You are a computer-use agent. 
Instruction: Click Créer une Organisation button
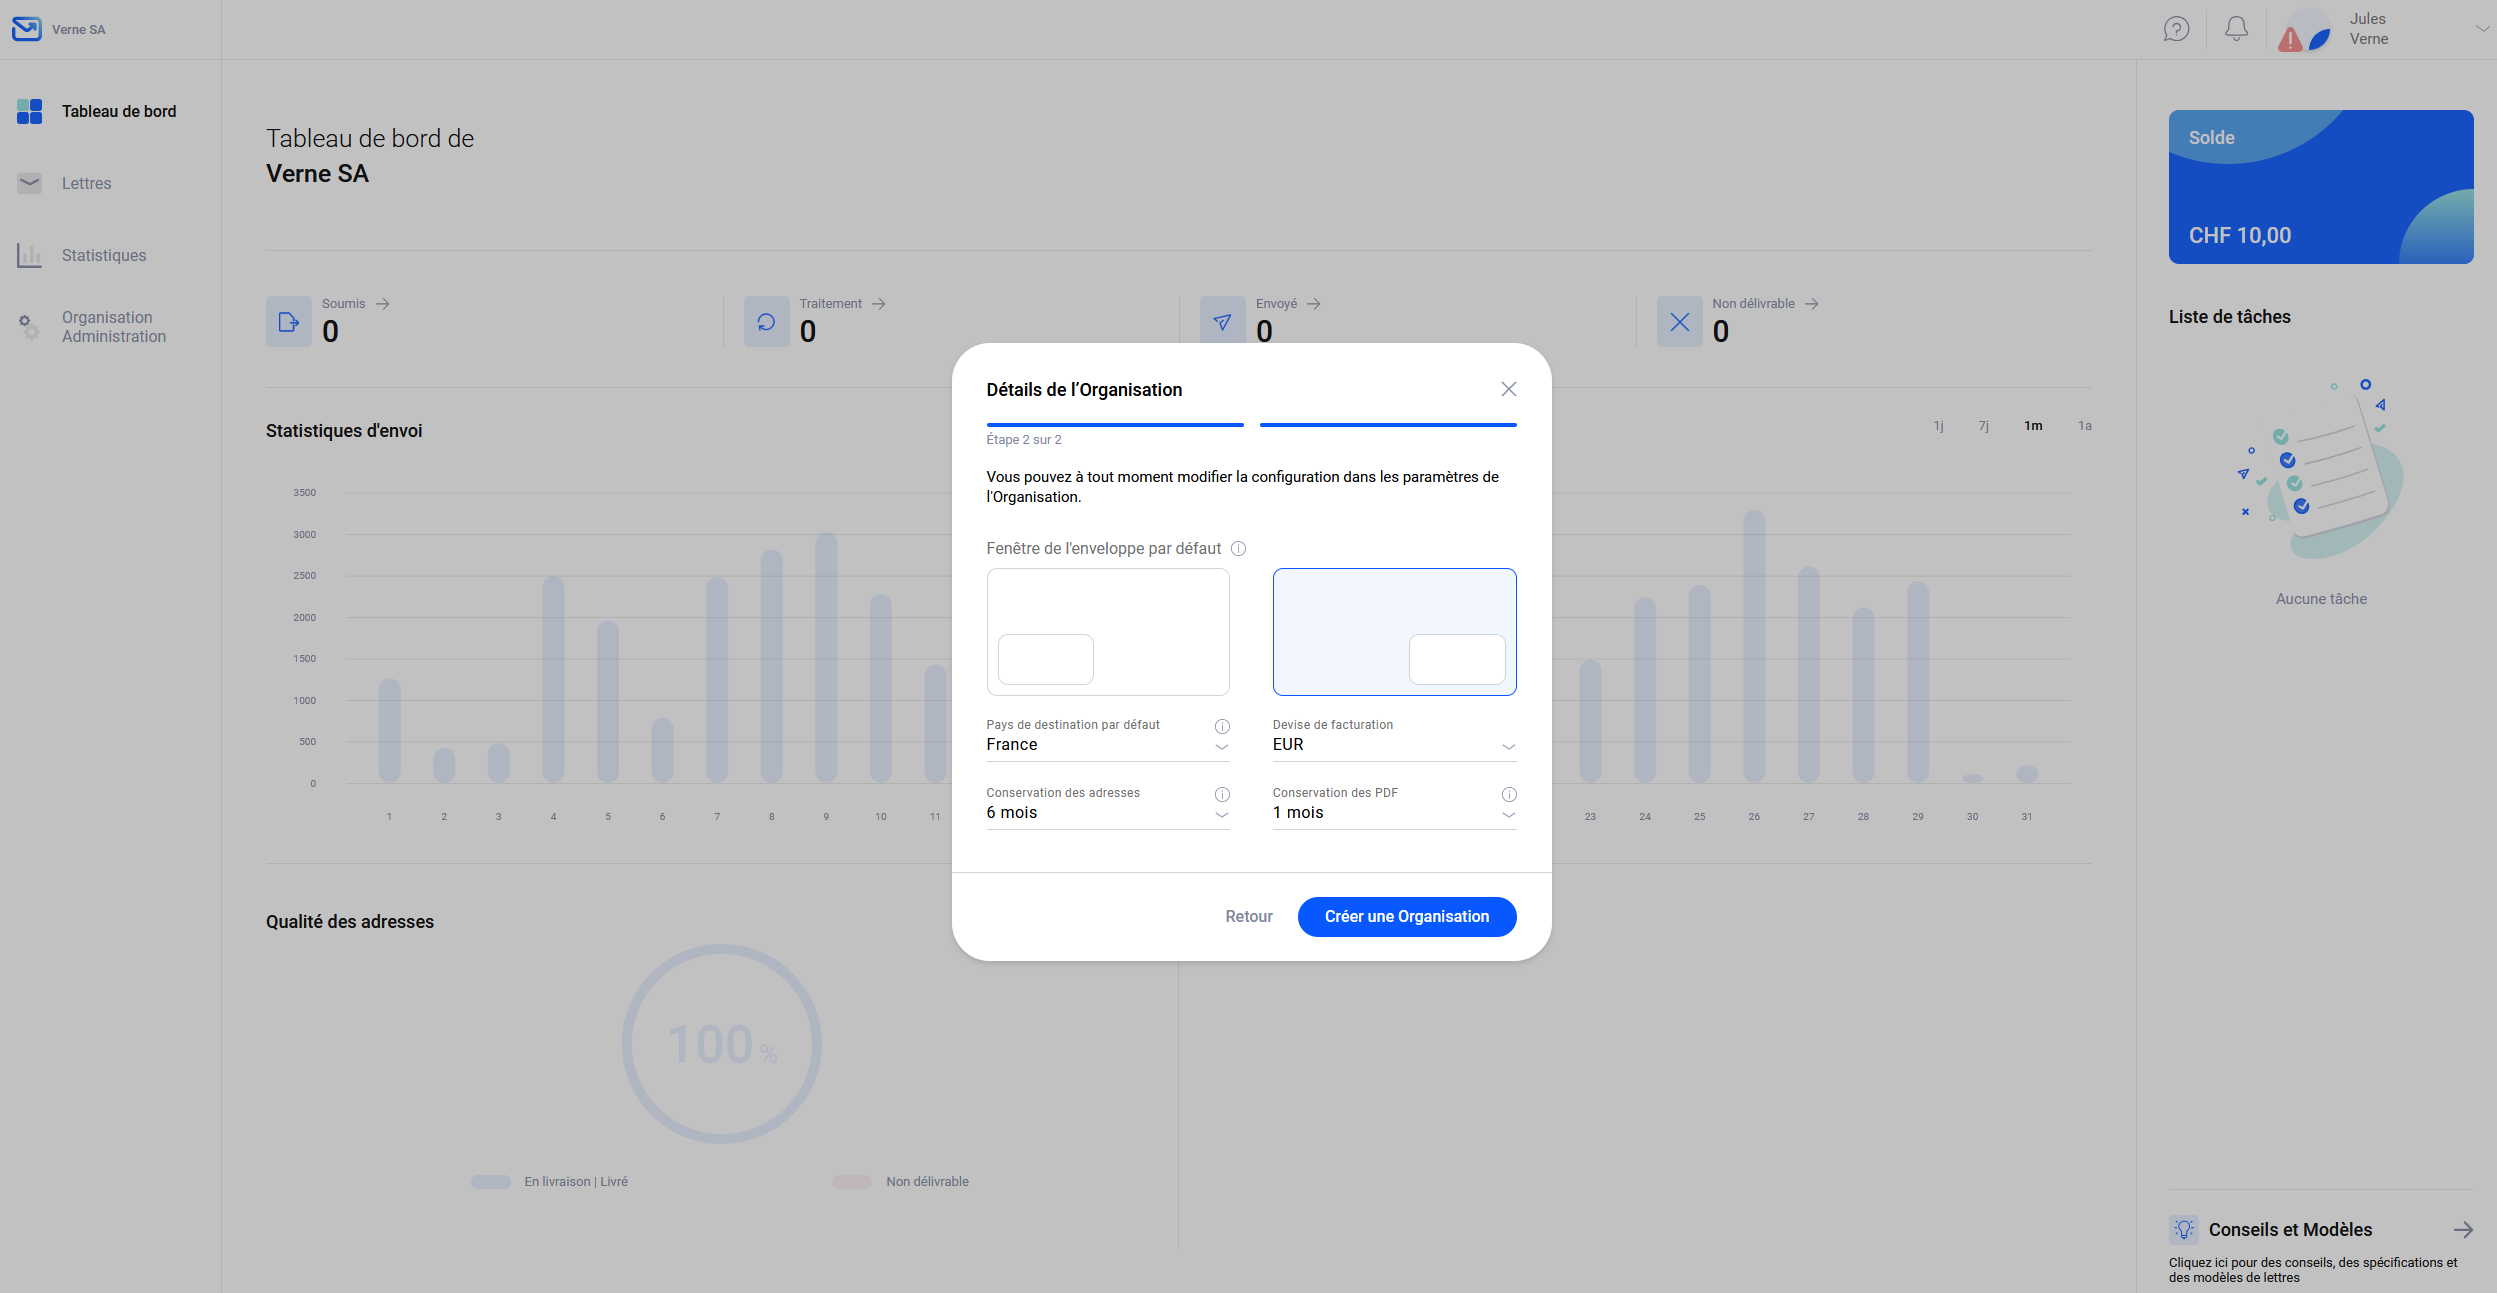[x=1406, y=916]
